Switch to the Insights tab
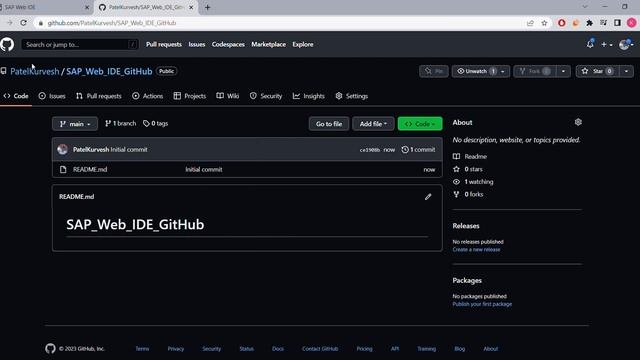 pos(309,96)
